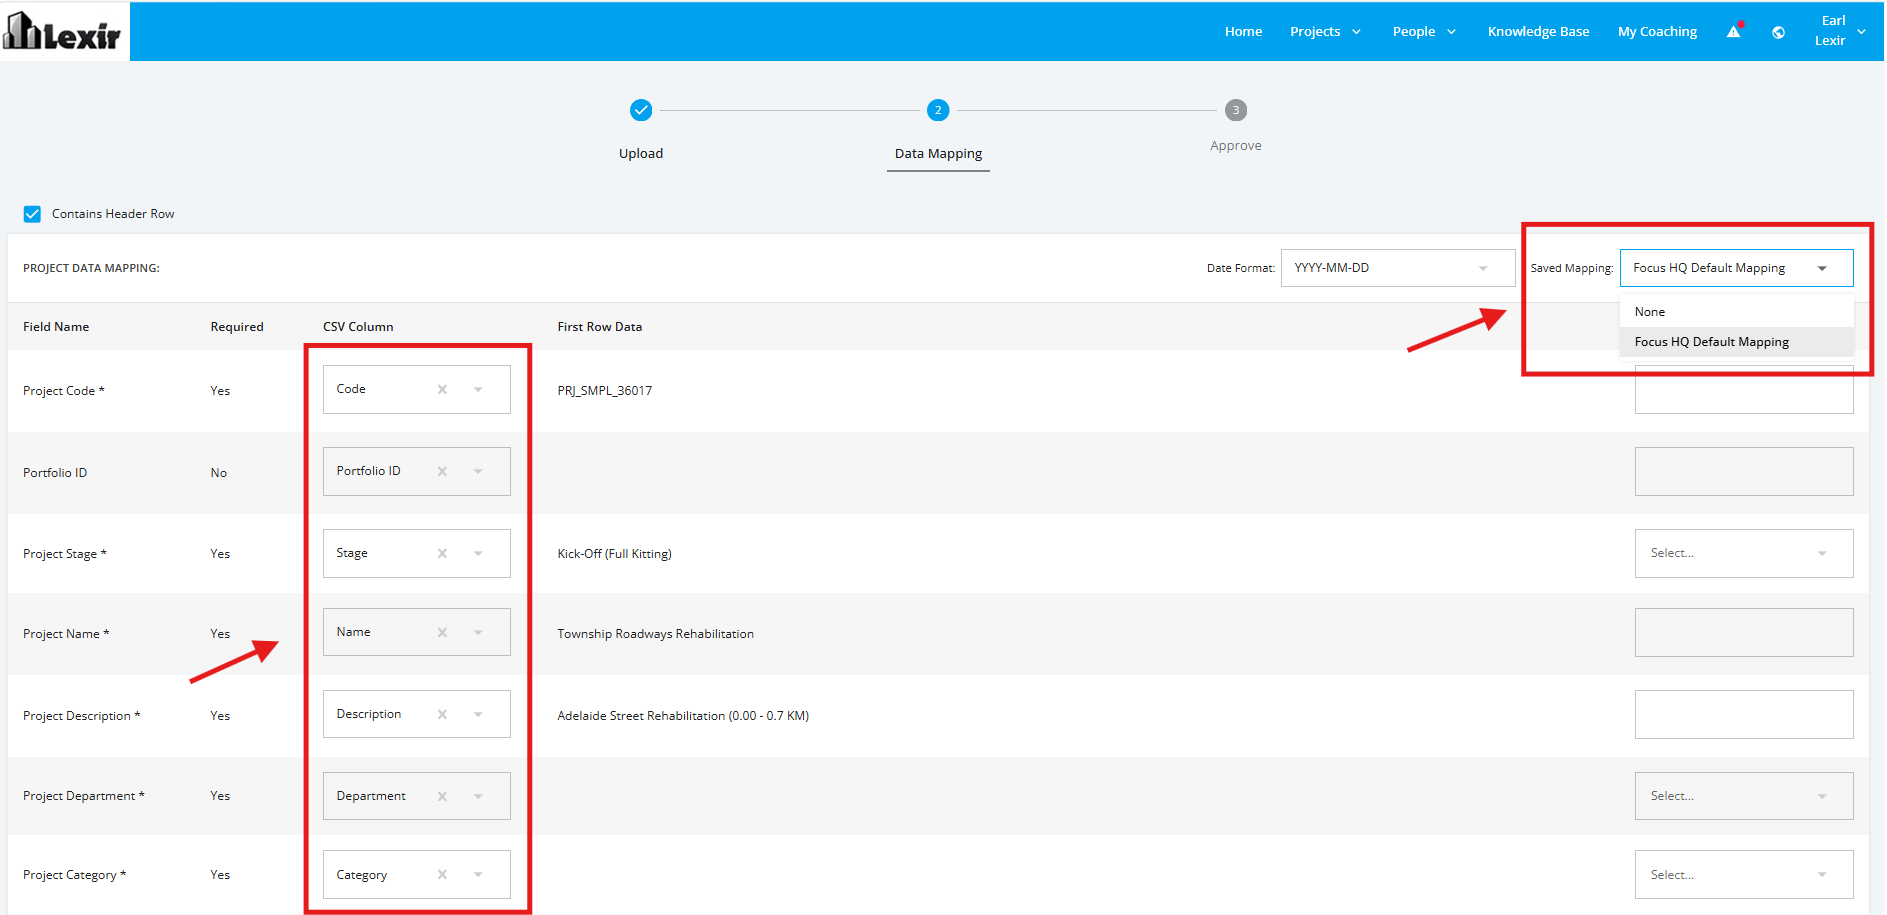This screenshot has width=1887, height=915.
Task: Click the Required column header
Action: 237,327
